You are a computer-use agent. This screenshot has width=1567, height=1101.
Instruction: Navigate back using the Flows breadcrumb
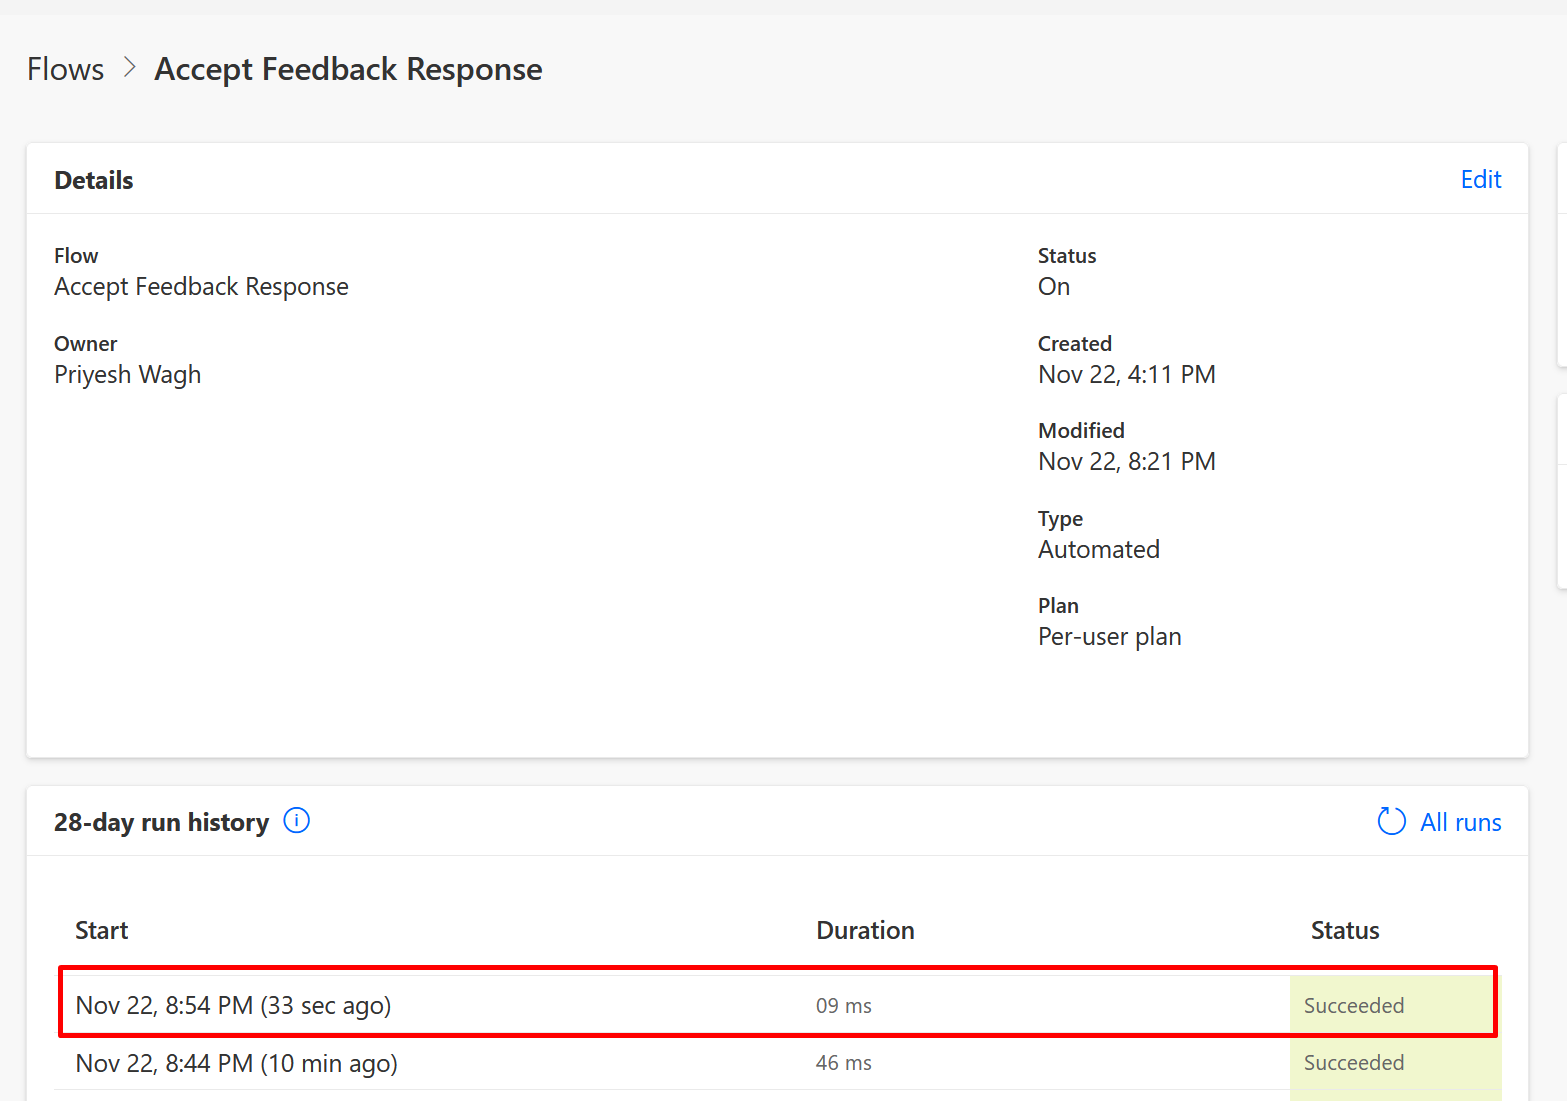tap(64, 68)
